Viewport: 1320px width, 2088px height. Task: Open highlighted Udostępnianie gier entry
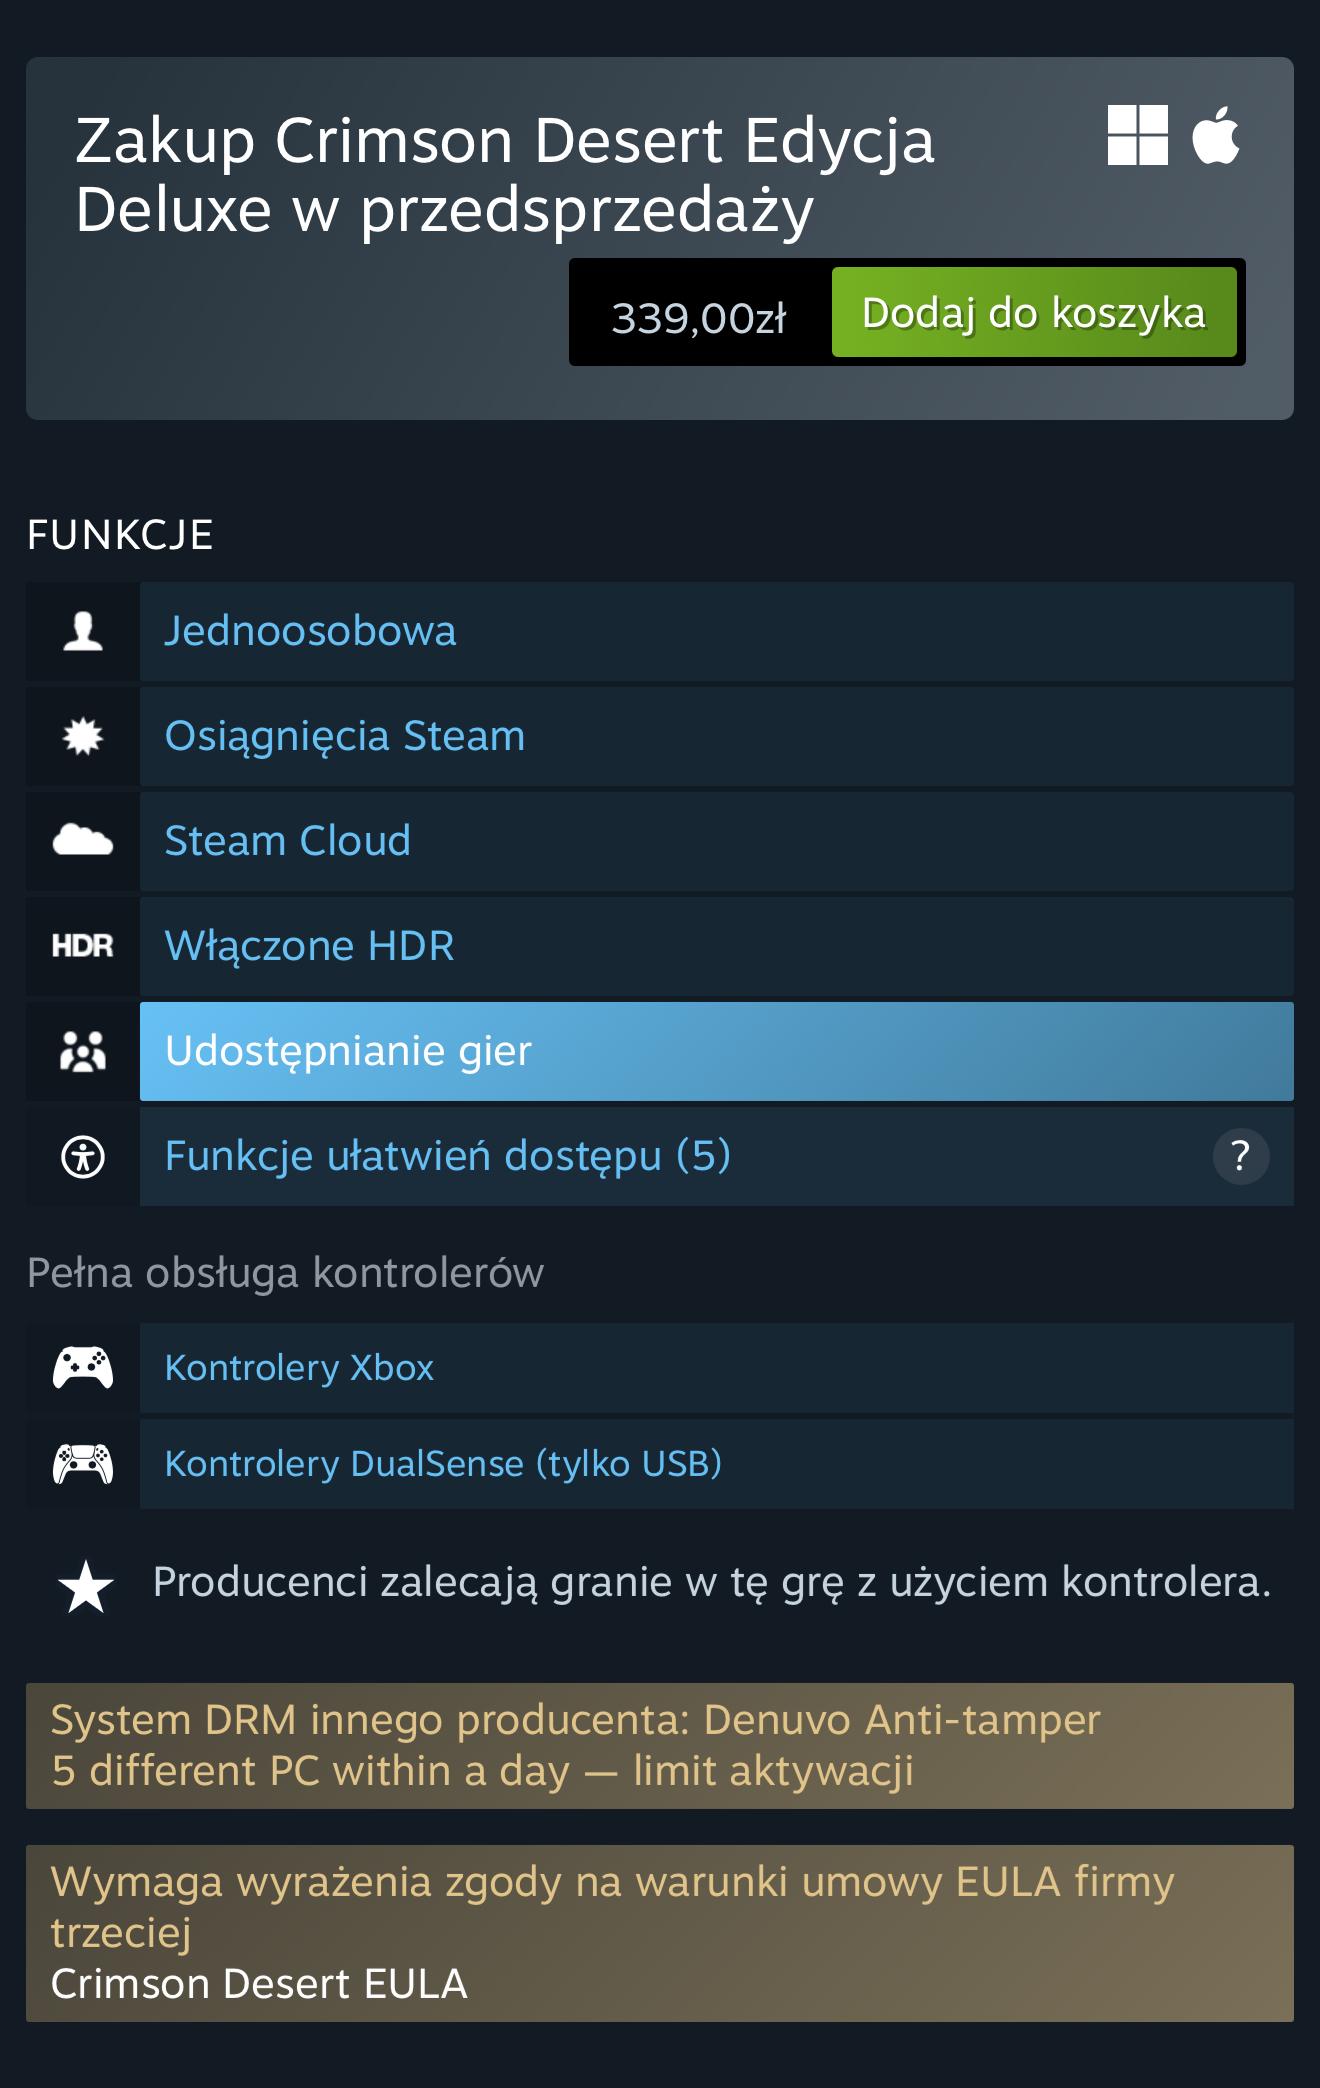click(348, 1051)
